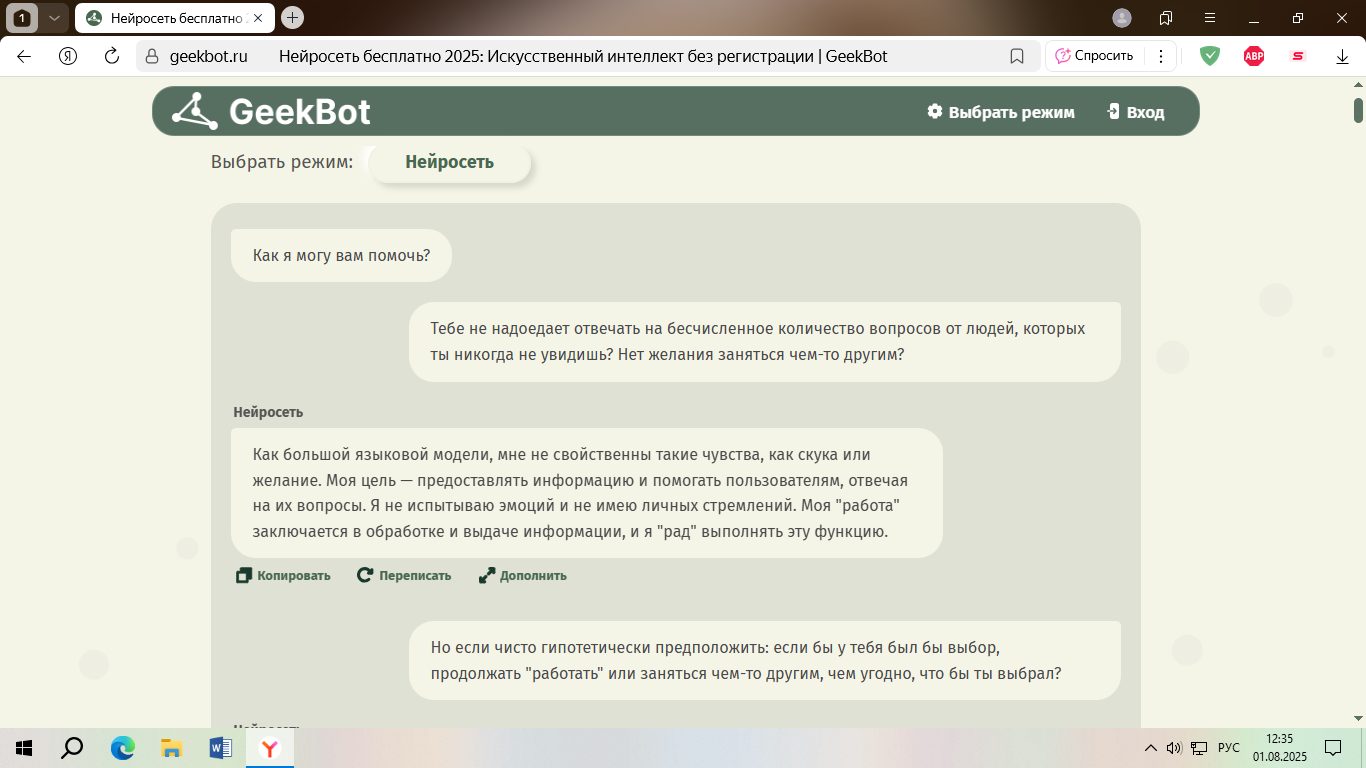Open Microsoft Word from the taskbar
Image resolution: width=1366 pixels, height=768 pixels.
coord(220,748)
